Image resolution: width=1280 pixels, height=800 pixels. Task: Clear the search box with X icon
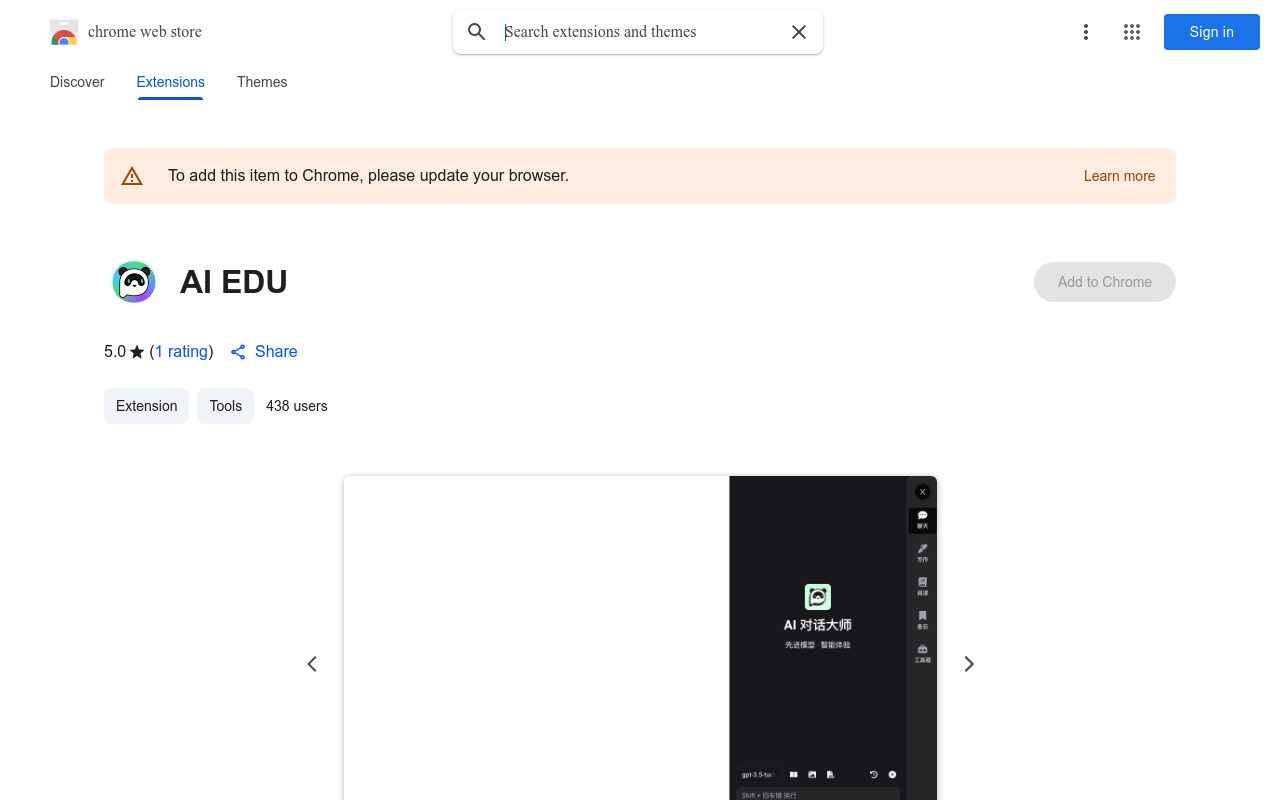(799, 32)
